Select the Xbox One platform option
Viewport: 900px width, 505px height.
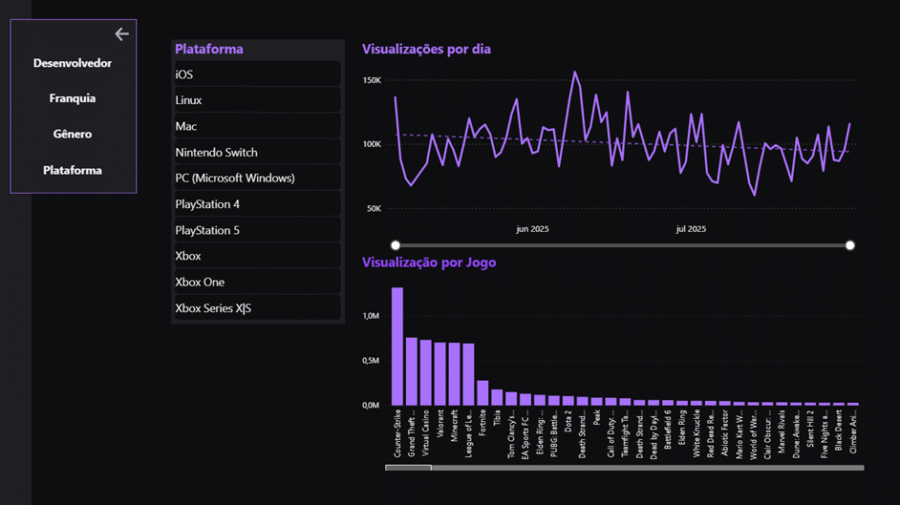pyautogui.click(x=257, y=283)
